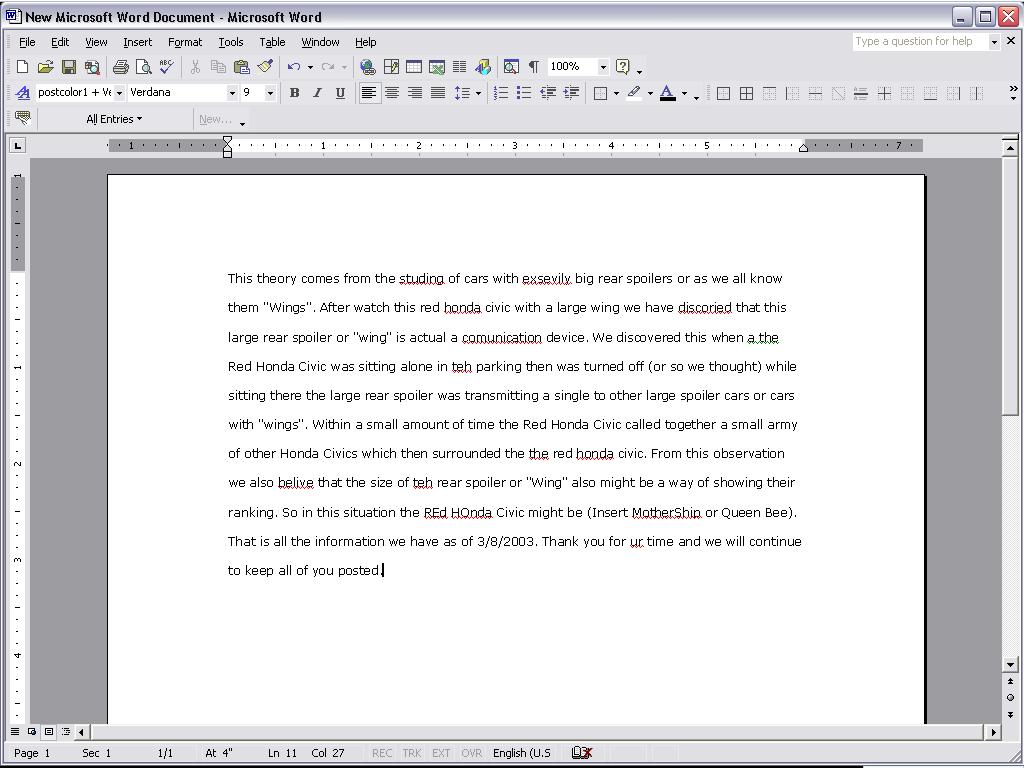Click the Save icon in toolbar
Image resolution: width=1024 pixels, height=768 pixels.
coord(69,67)
